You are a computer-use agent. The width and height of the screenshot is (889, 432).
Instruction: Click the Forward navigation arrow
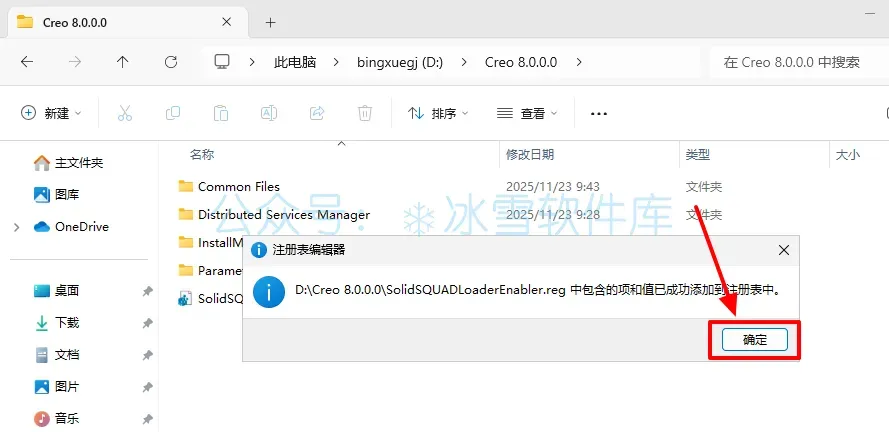(x=74, y=62)
